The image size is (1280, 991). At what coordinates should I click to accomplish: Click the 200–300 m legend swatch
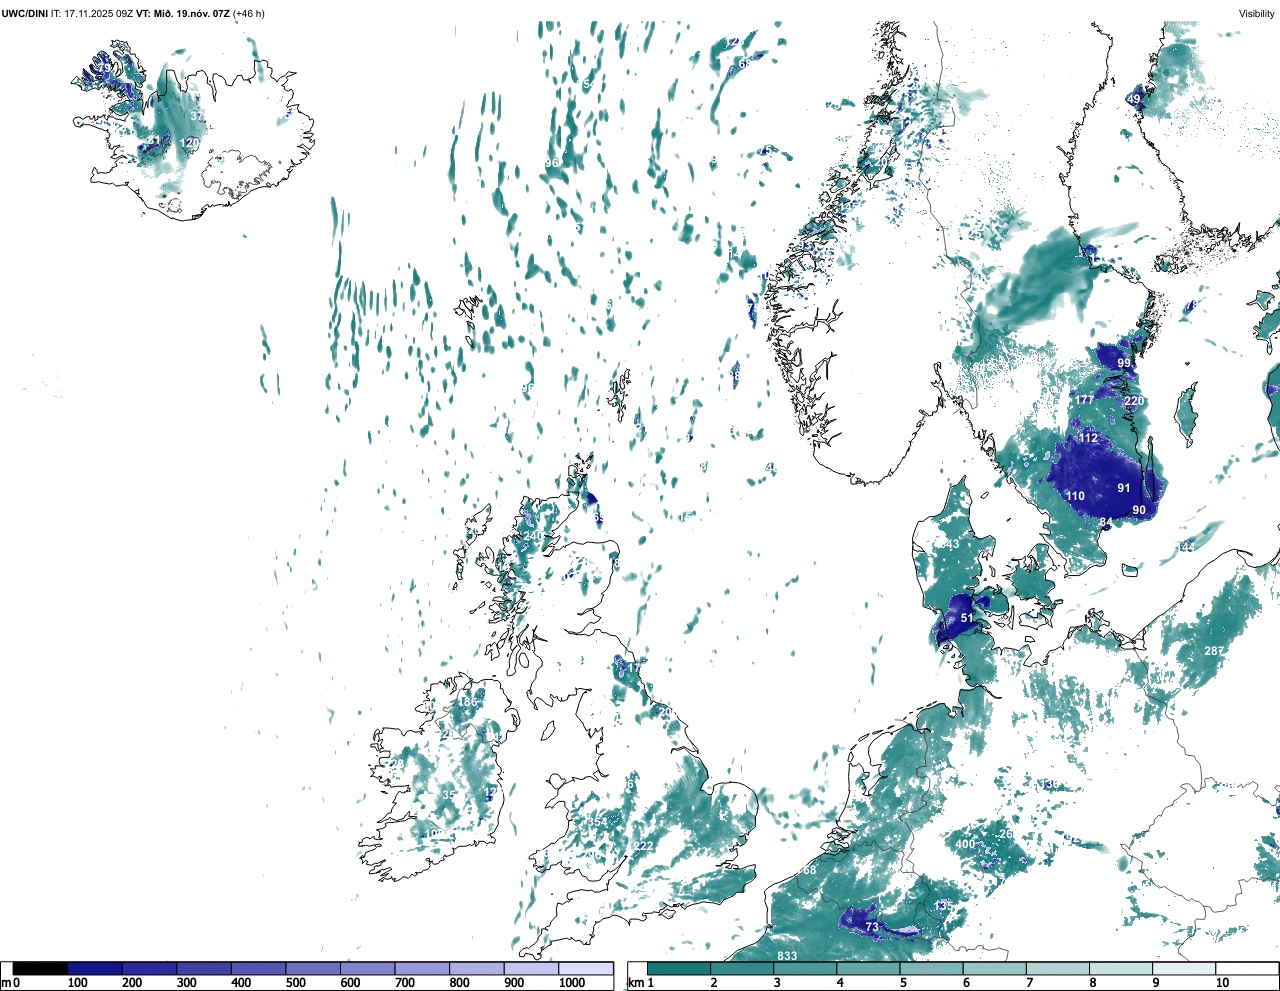pos(150,969)
